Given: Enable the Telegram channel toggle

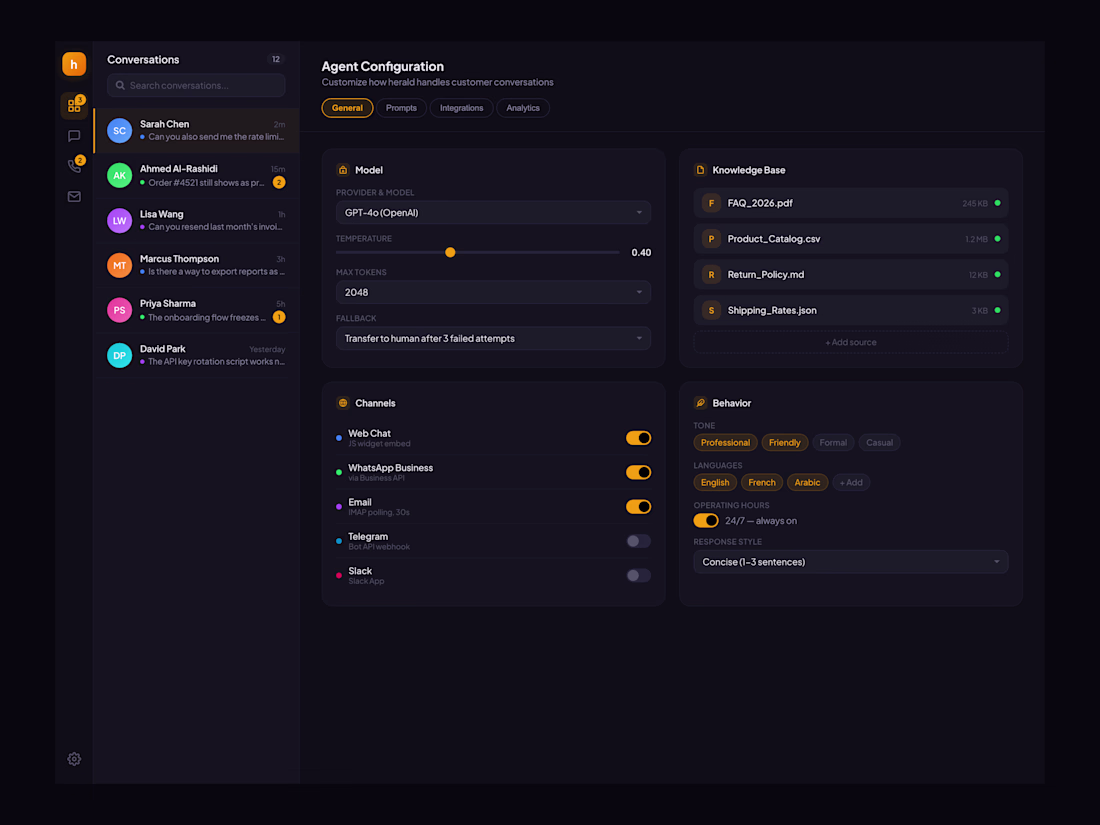Looking at the screenshot, I should pyautogui.click(x=638, y=541).
